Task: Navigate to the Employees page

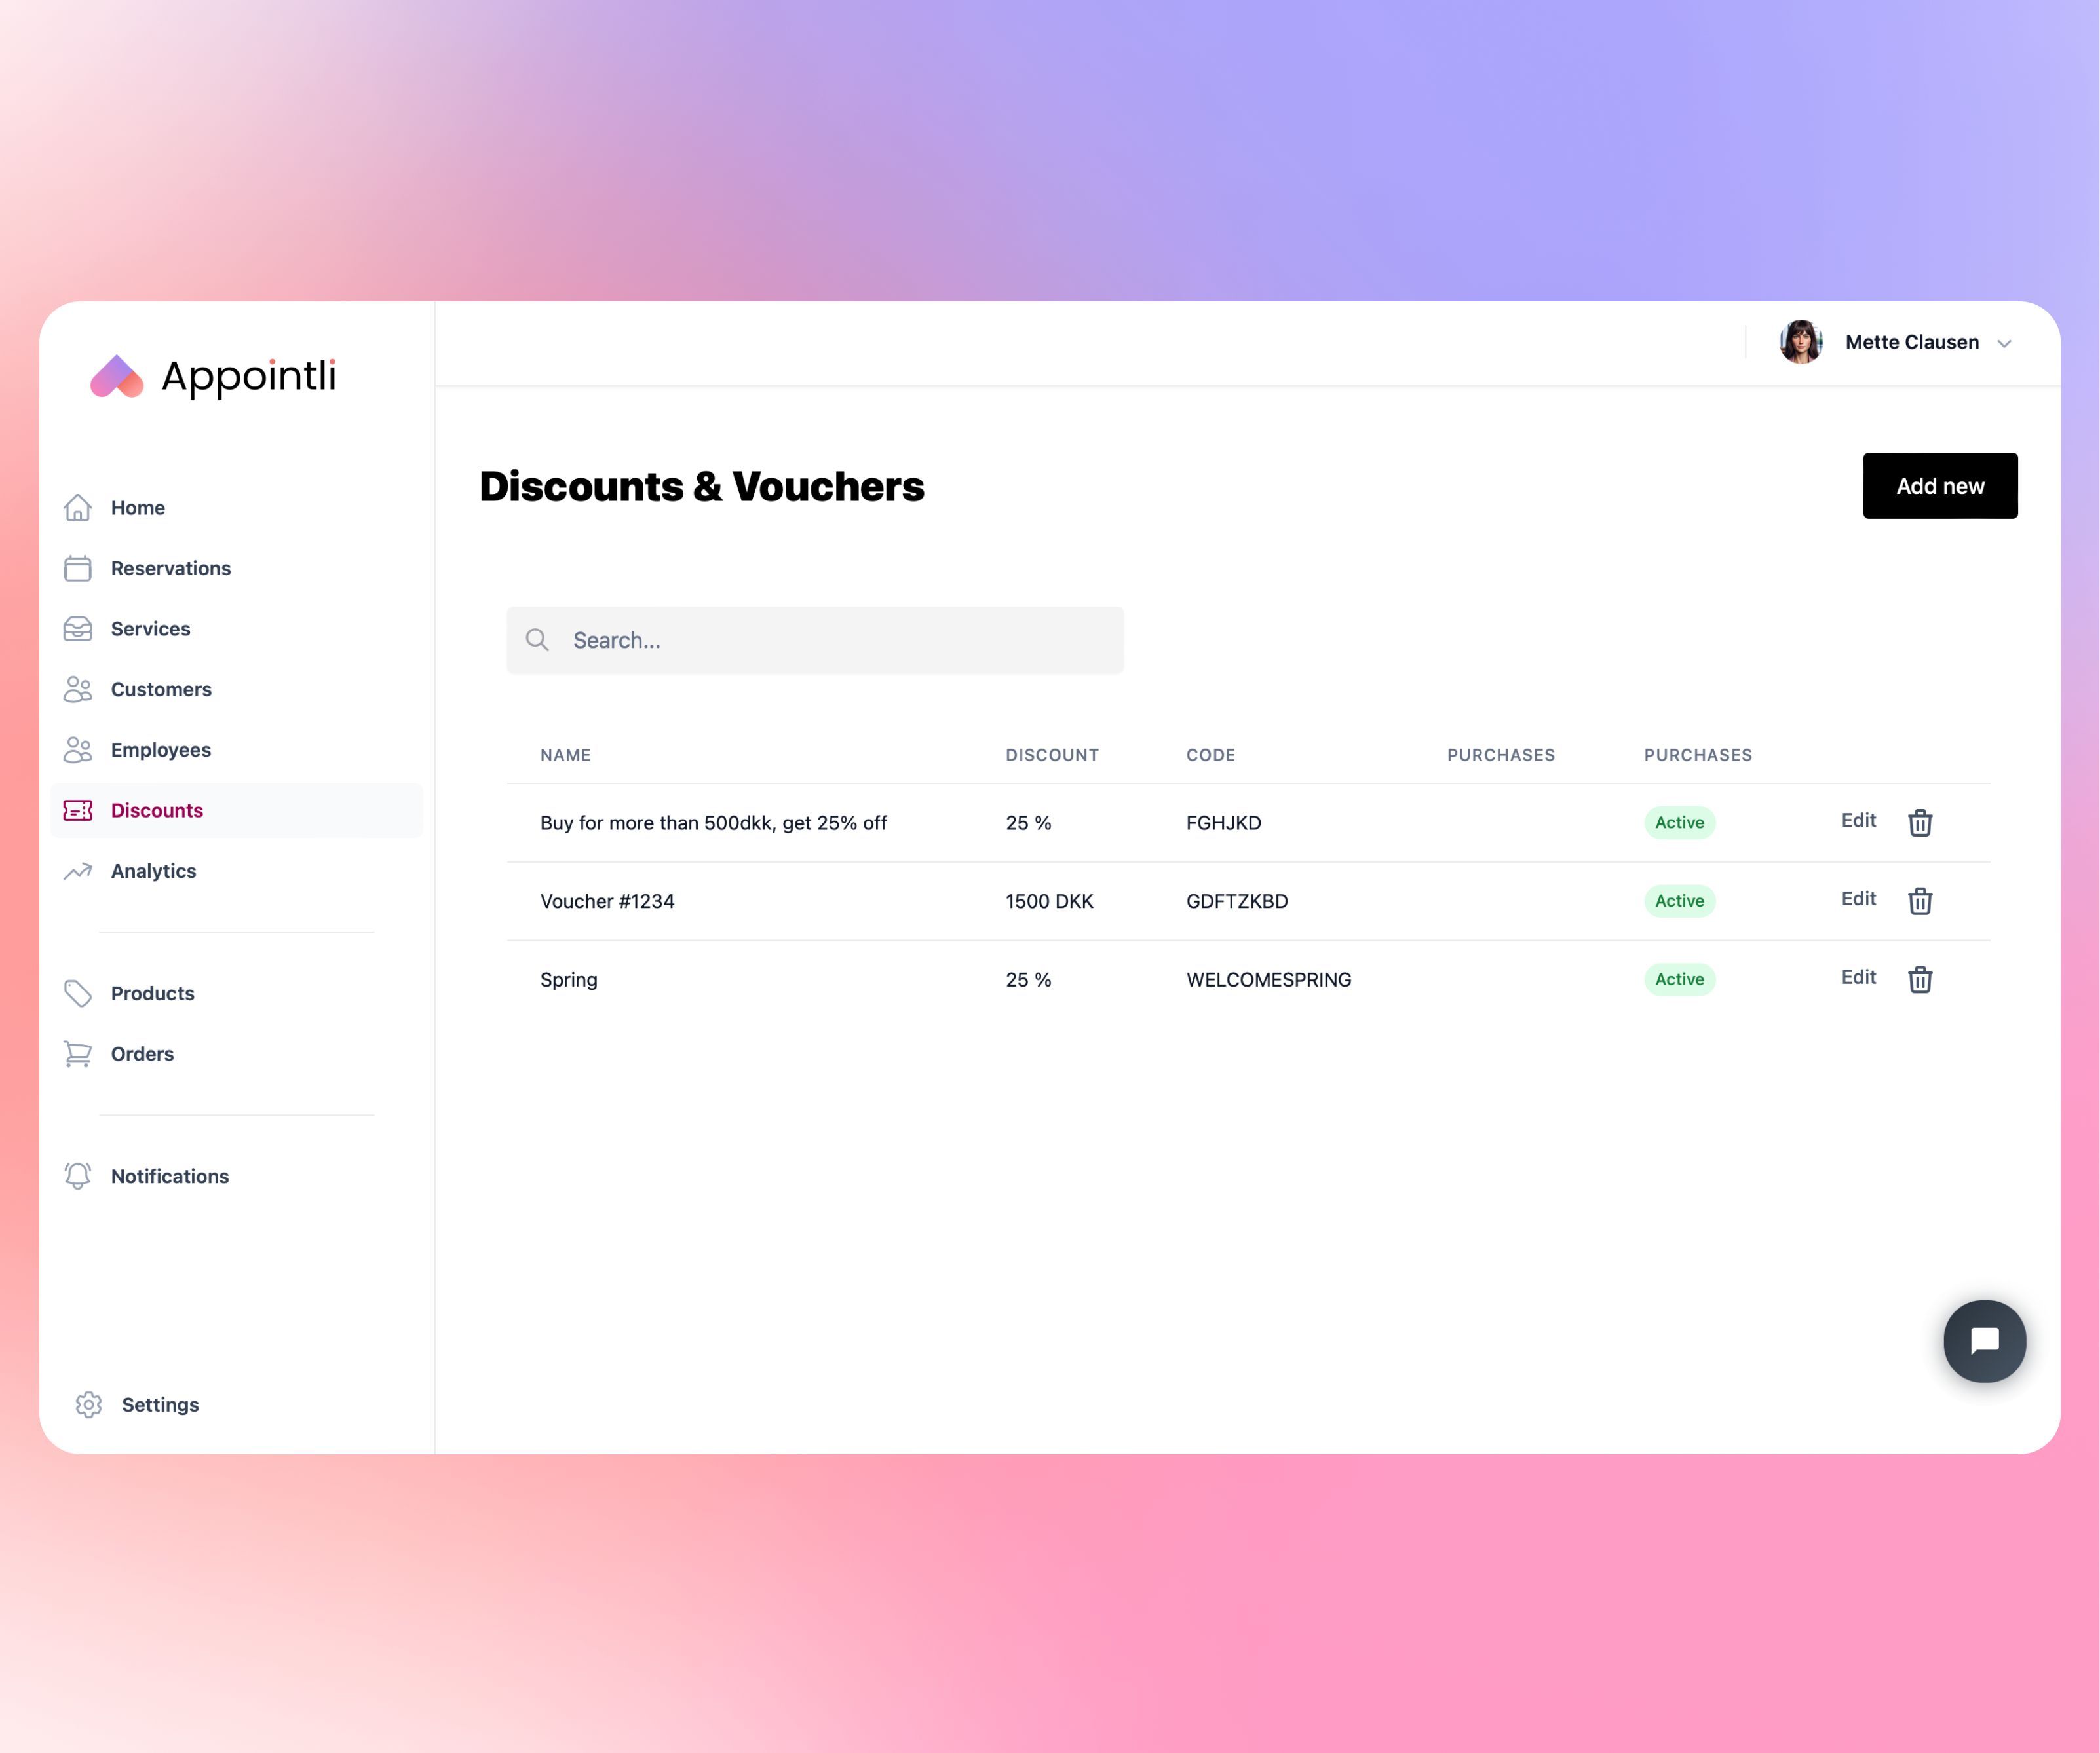Action: [x=160, y=750]
